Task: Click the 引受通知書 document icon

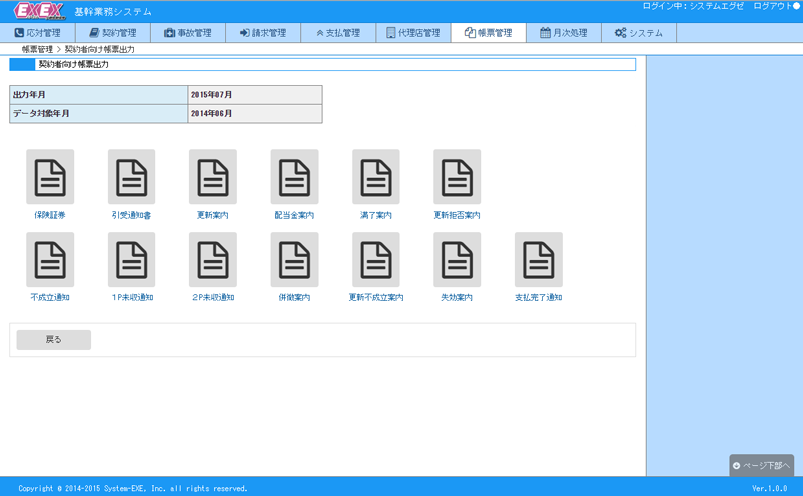Action: tap(132, 178)
